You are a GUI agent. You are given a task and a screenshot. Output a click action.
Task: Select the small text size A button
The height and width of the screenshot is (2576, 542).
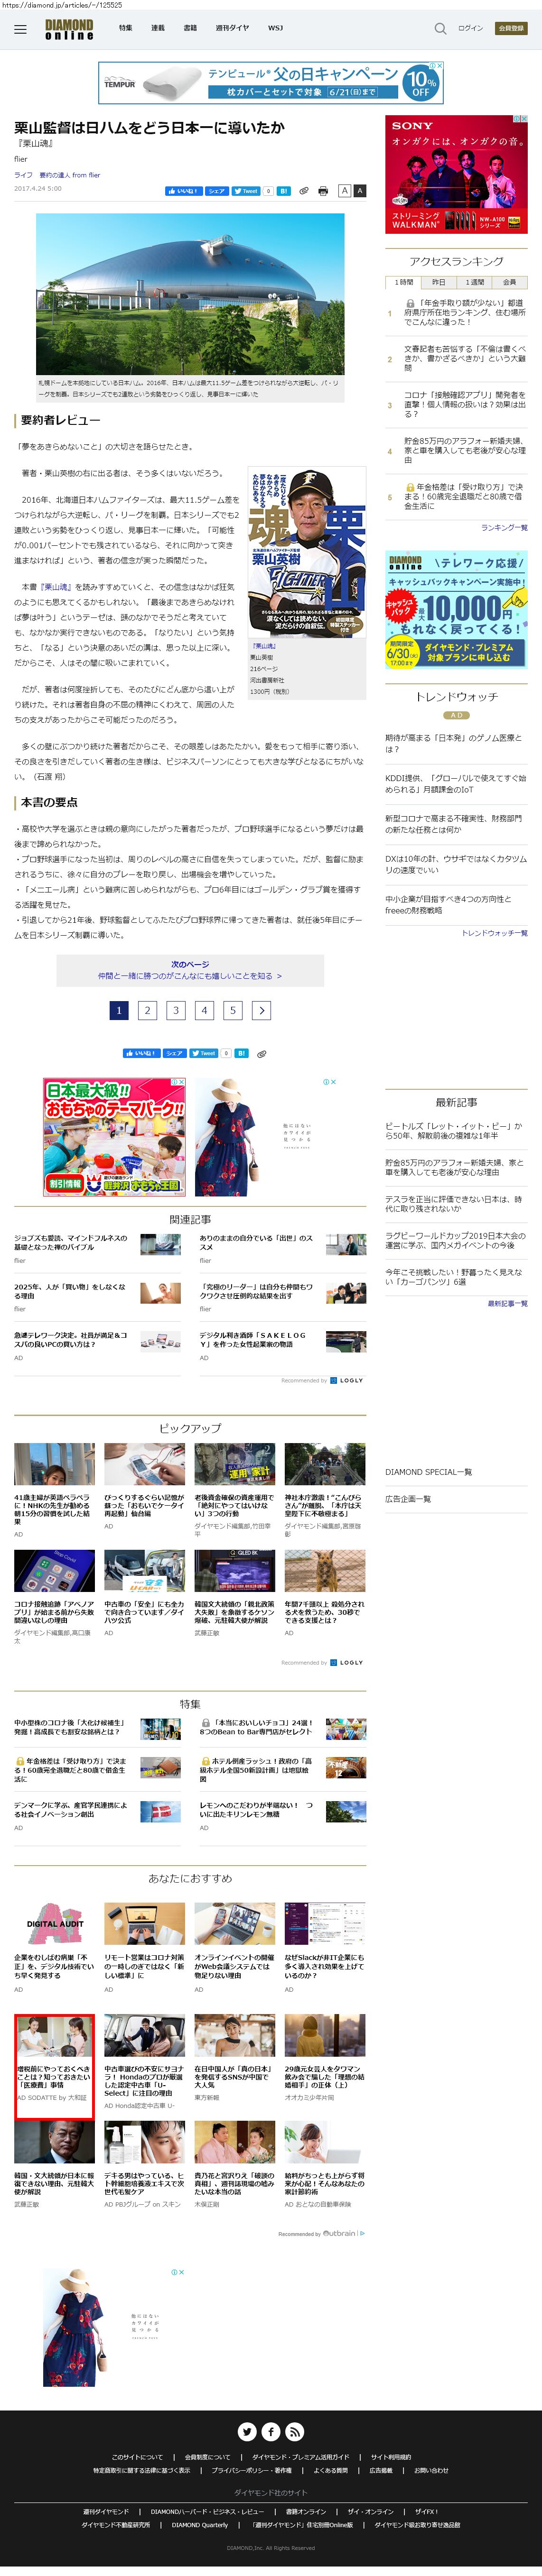(x=344, y=190)
